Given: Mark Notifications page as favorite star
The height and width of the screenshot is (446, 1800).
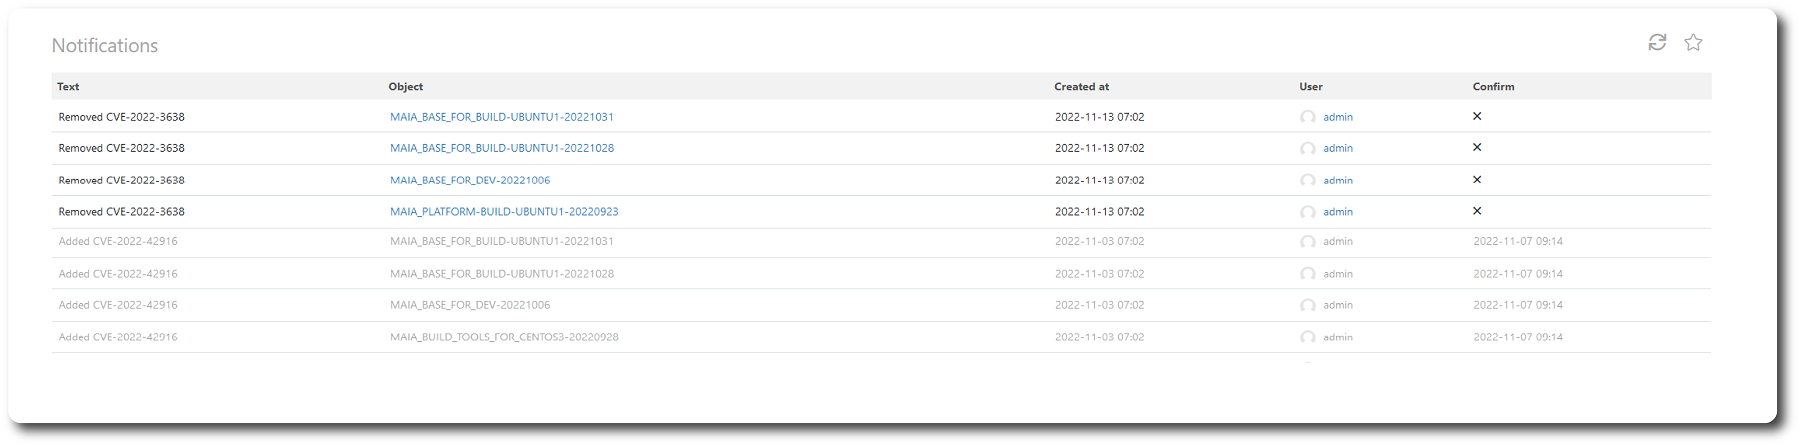Looking at the screenshot, I should (1693, 42).
